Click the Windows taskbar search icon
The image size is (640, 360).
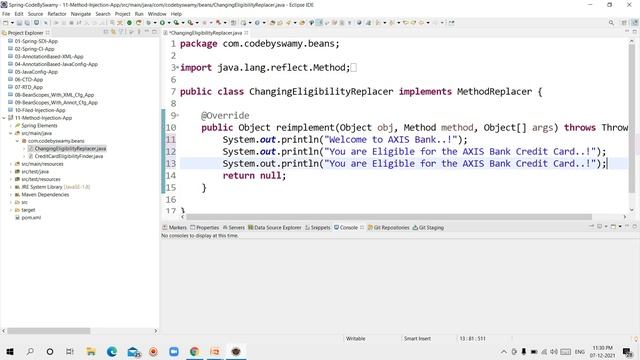click(30, 351)
